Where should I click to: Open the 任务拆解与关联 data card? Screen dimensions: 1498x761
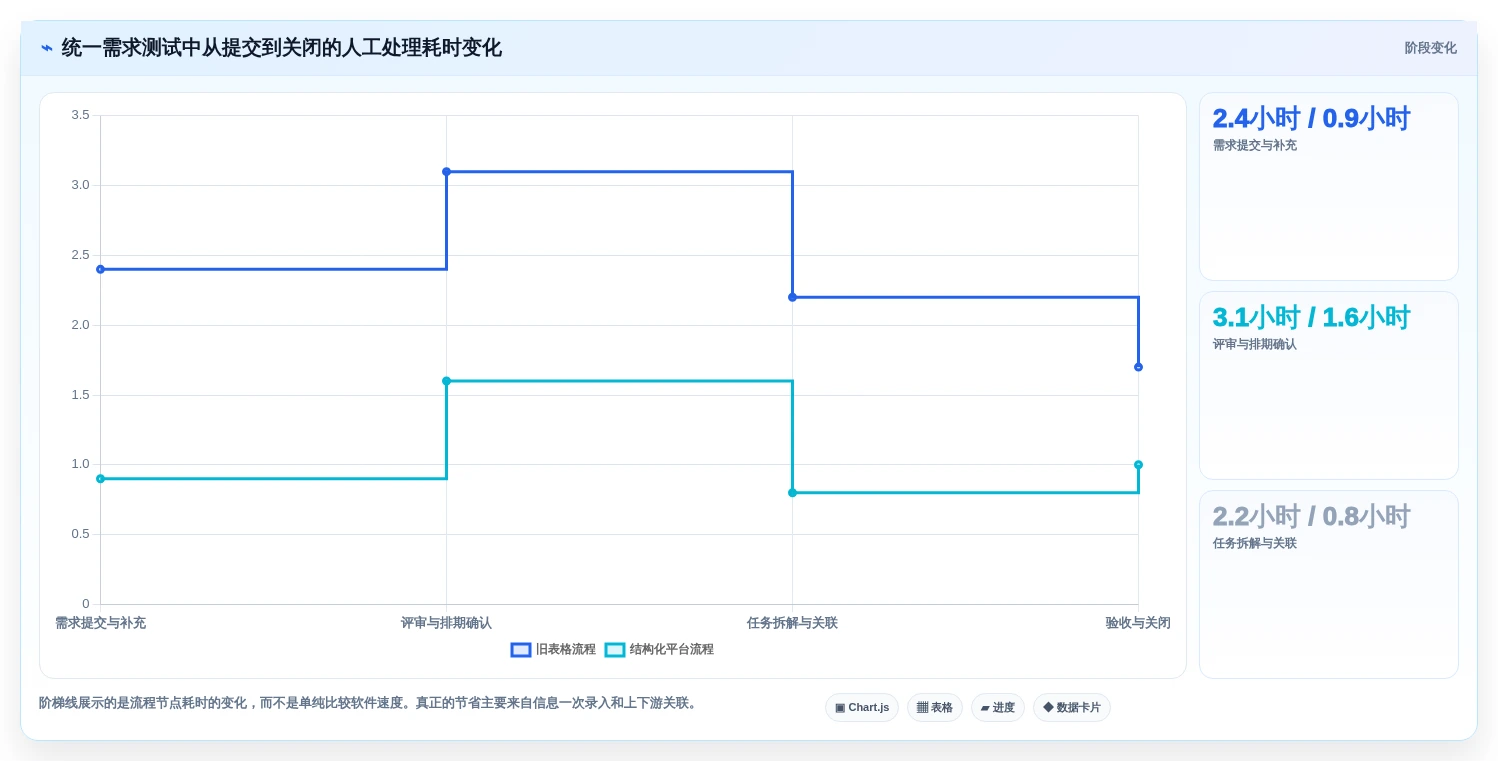[x=1329, y=584]
